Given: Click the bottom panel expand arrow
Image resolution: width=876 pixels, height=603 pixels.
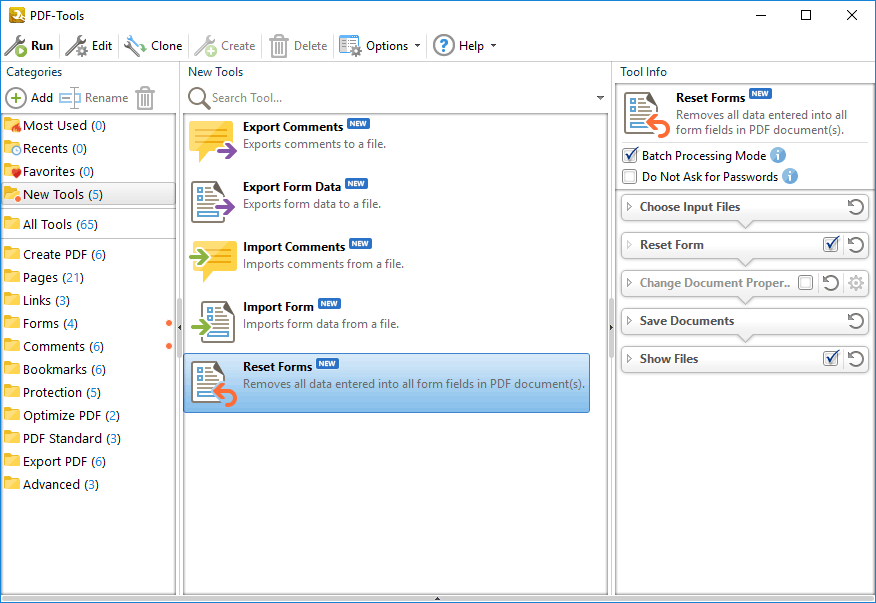Looking at the screenshot, I should (437, 599).
